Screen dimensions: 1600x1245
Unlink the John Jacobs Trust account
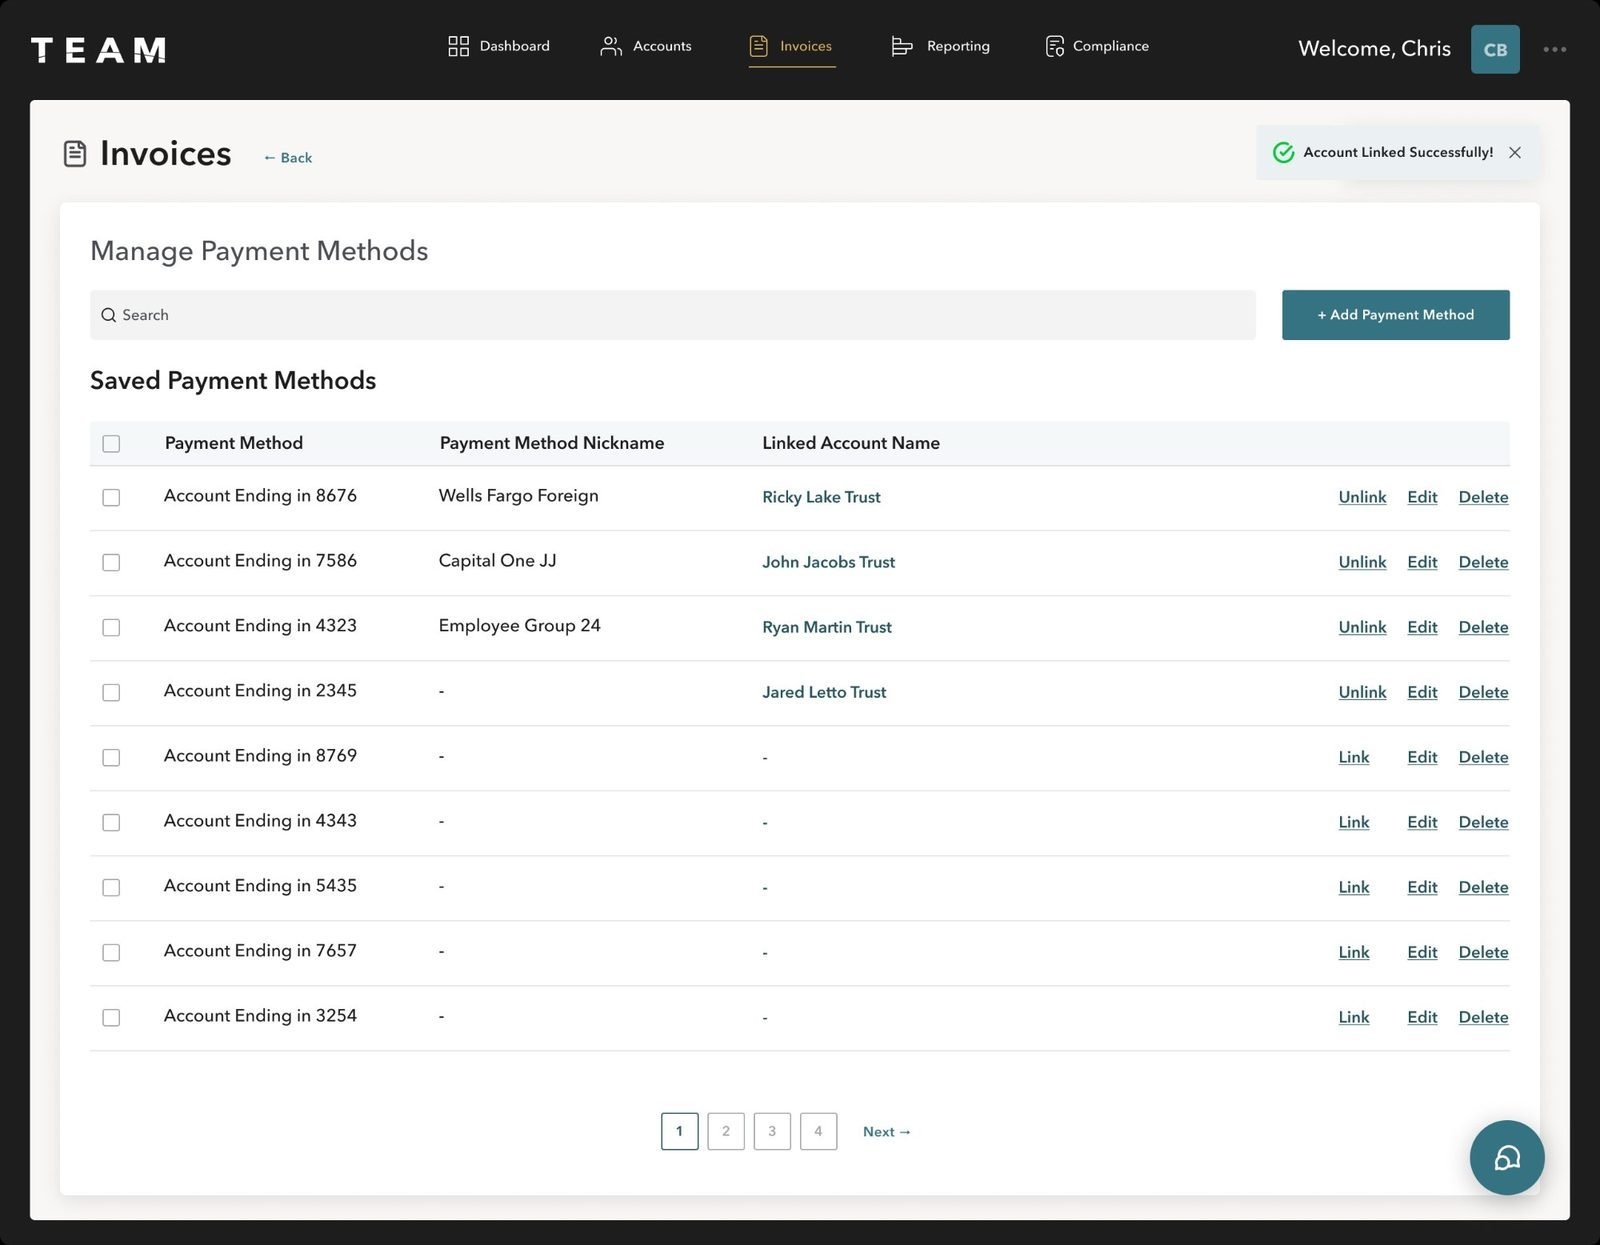coord(1362,562)
